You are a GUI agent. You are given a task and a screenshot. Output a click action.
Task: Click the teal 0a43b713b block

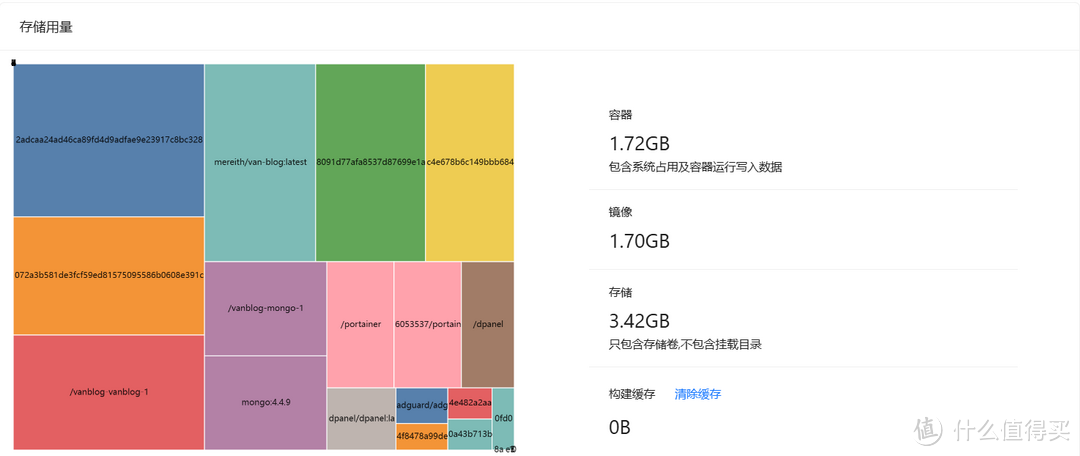coord(470,435)
